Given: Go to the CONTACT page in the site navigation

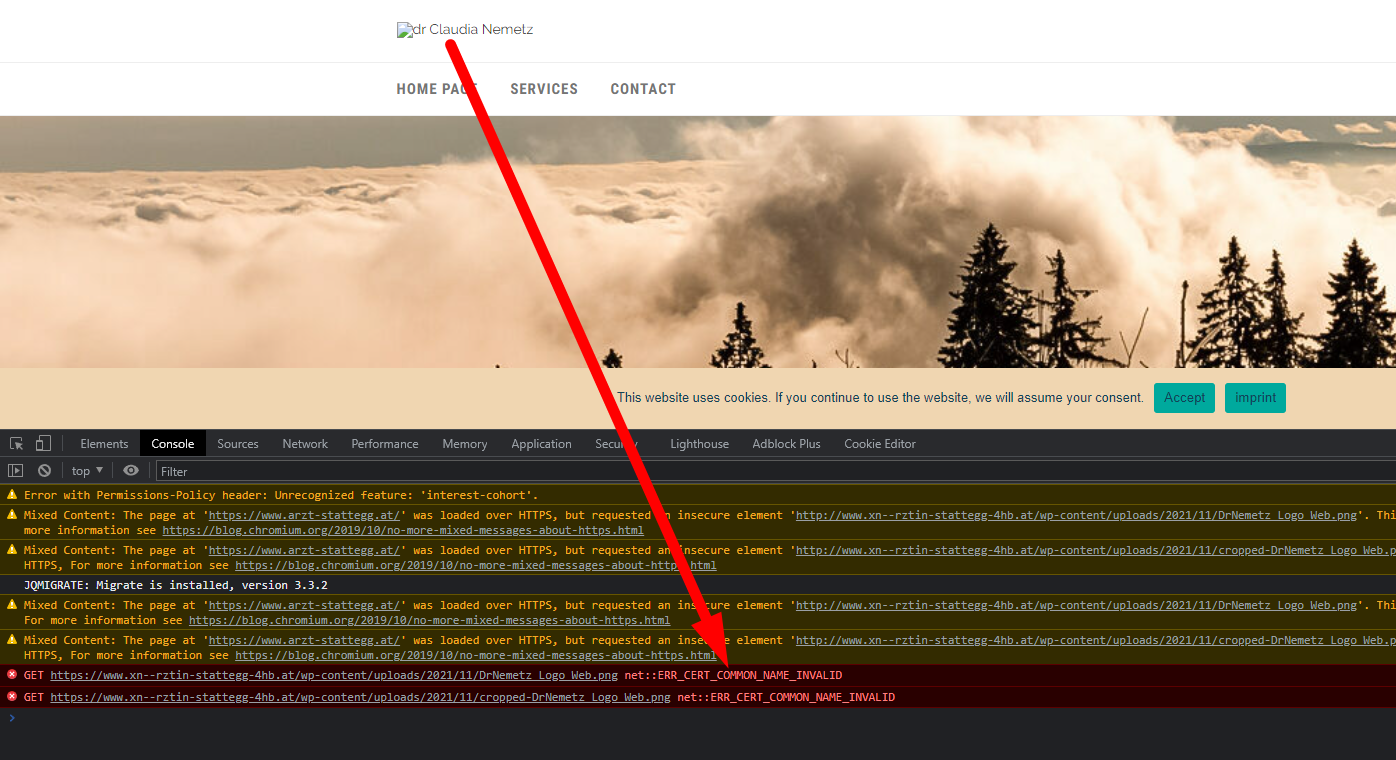Looking at the screenshot, I should [643, 89].
